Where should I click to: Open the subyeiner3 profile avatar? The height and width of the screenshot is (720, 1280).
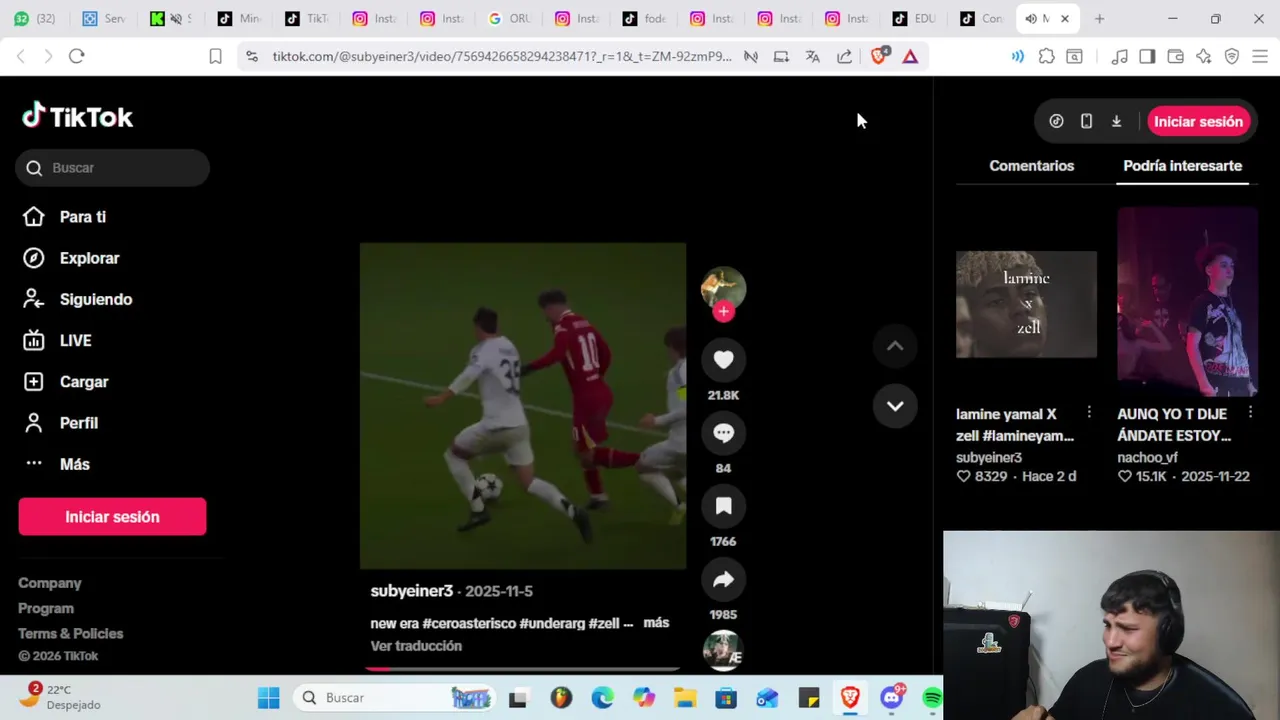(x=723, y=288)
